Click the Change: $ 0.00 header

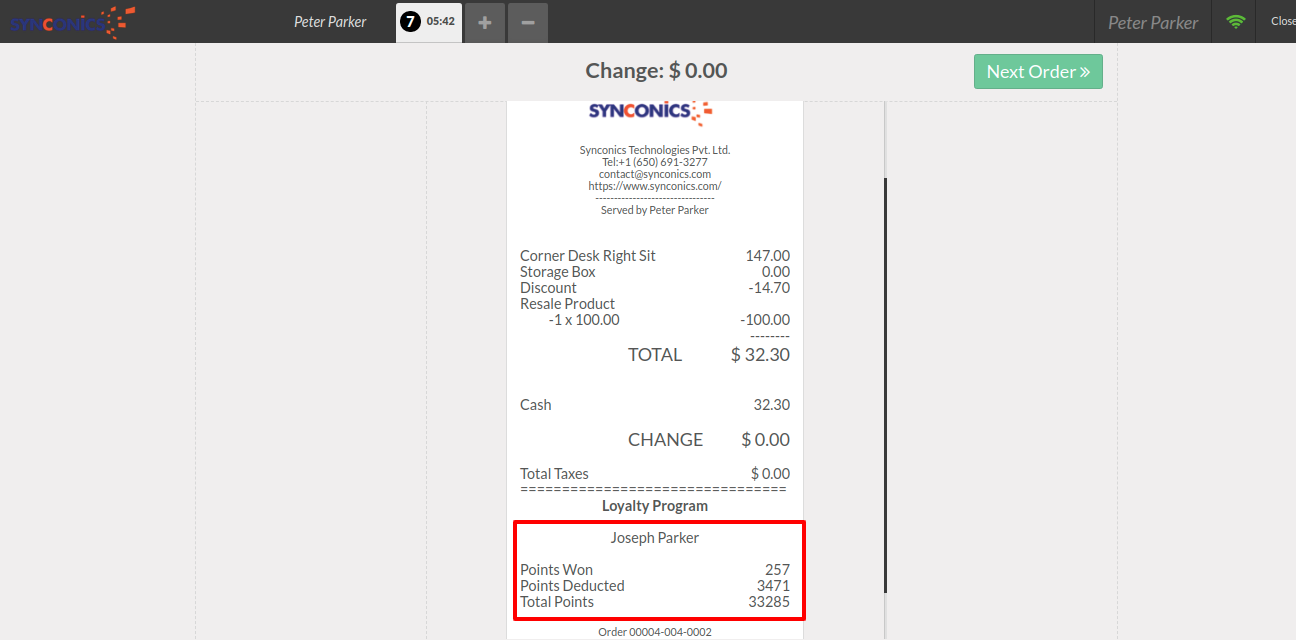(656, 71)
